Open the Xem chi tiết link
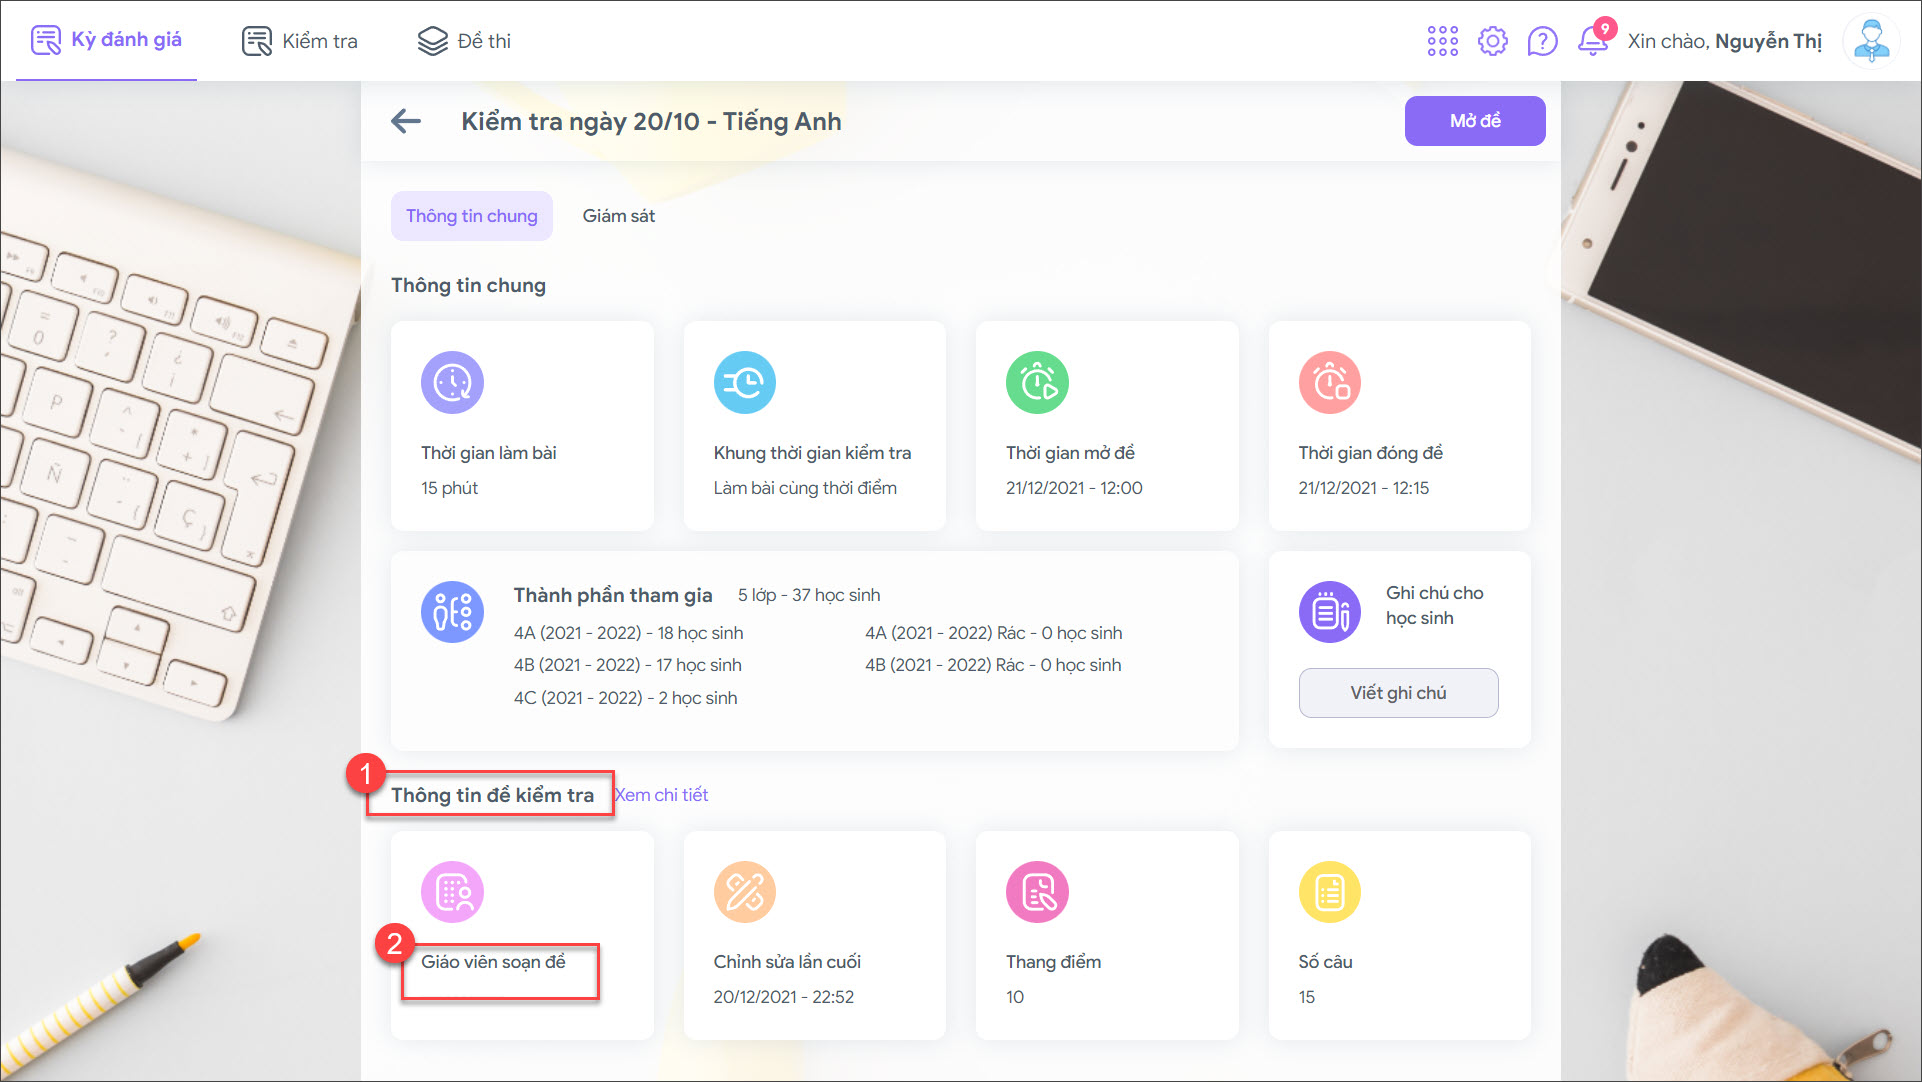Viewport: 1922px width, 1082px height. coord(662,795)
